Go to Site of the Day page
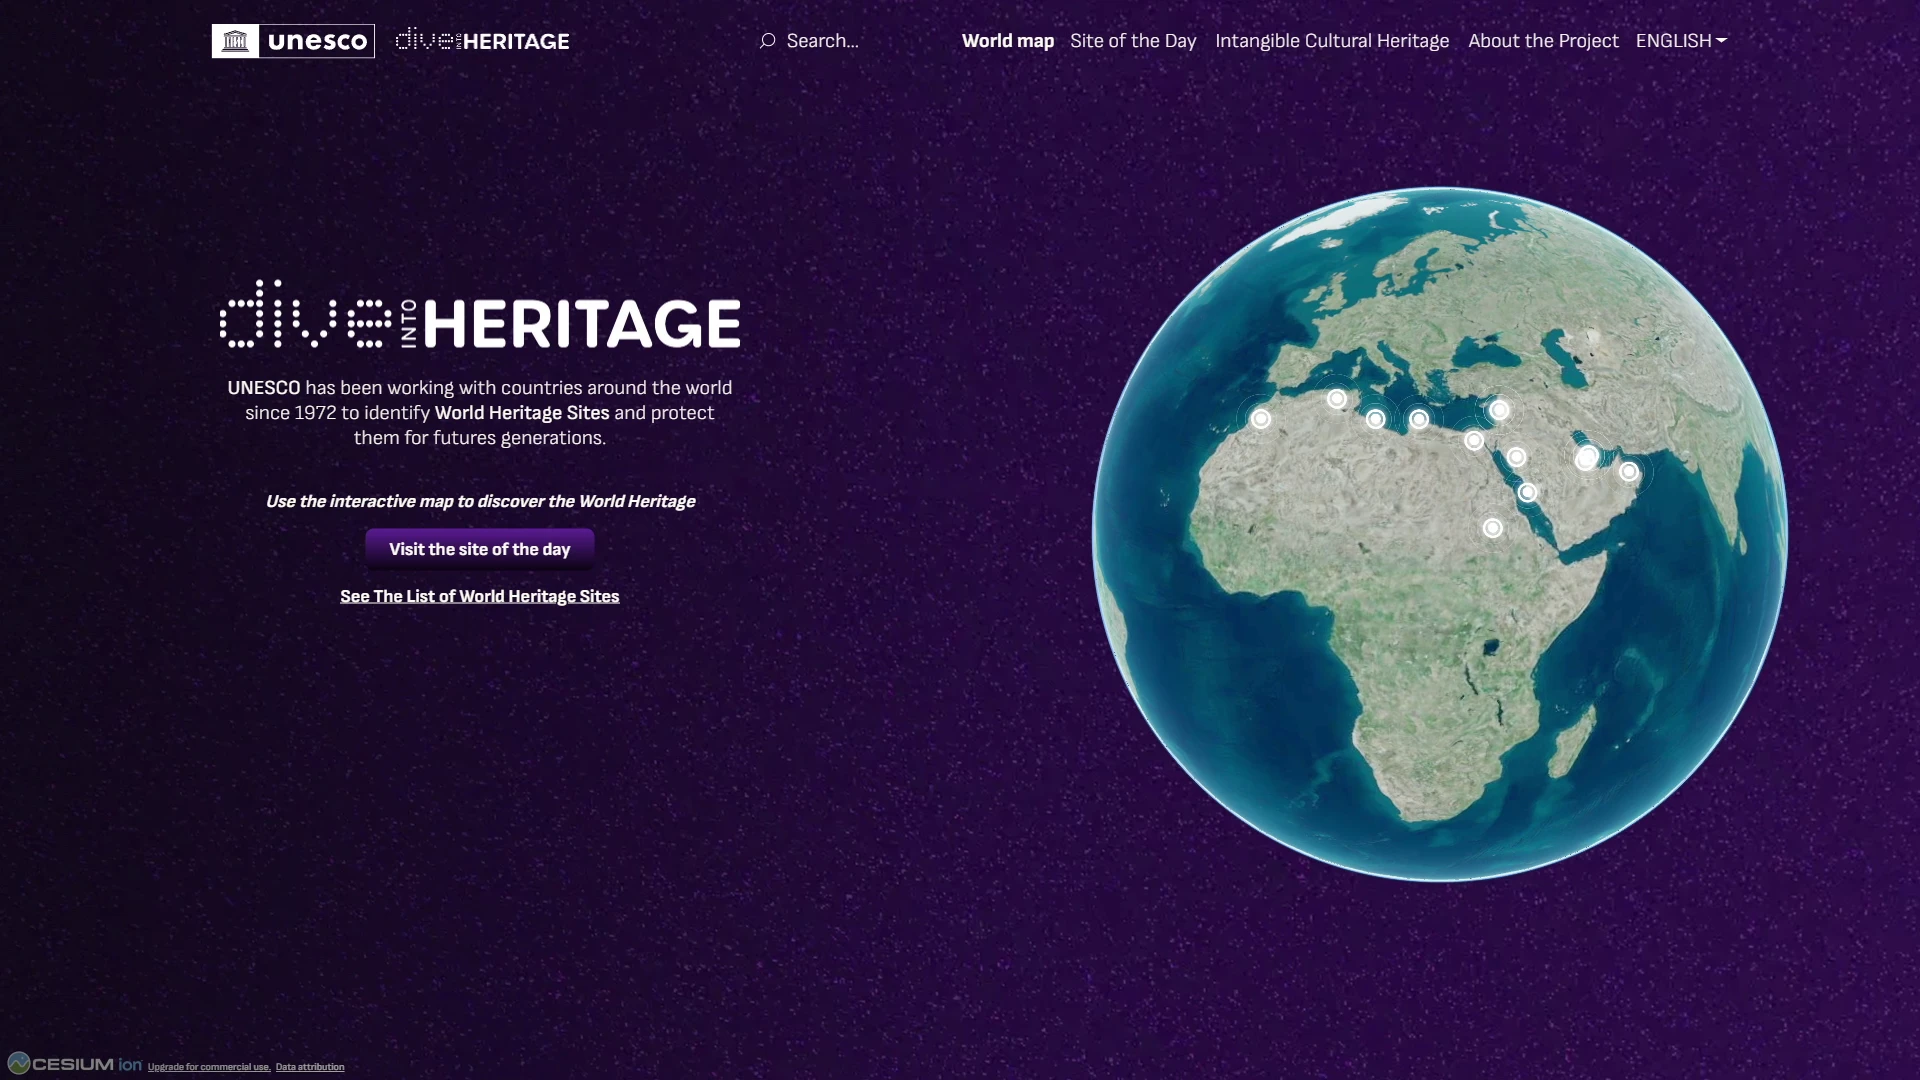 (x=1132, y=41)
